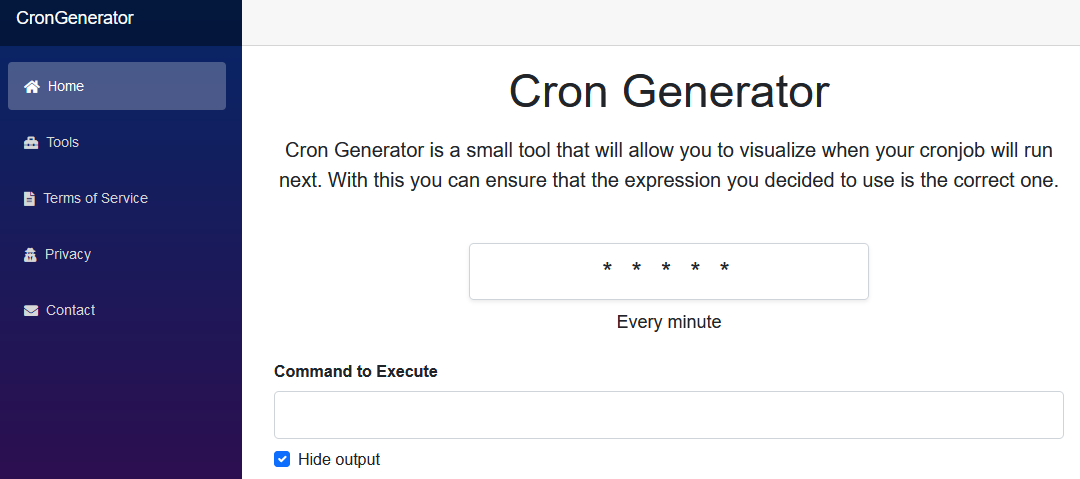Screen dimensions: 1080x479
Task: Click the Every minute description text
Action: coord(669,322)
